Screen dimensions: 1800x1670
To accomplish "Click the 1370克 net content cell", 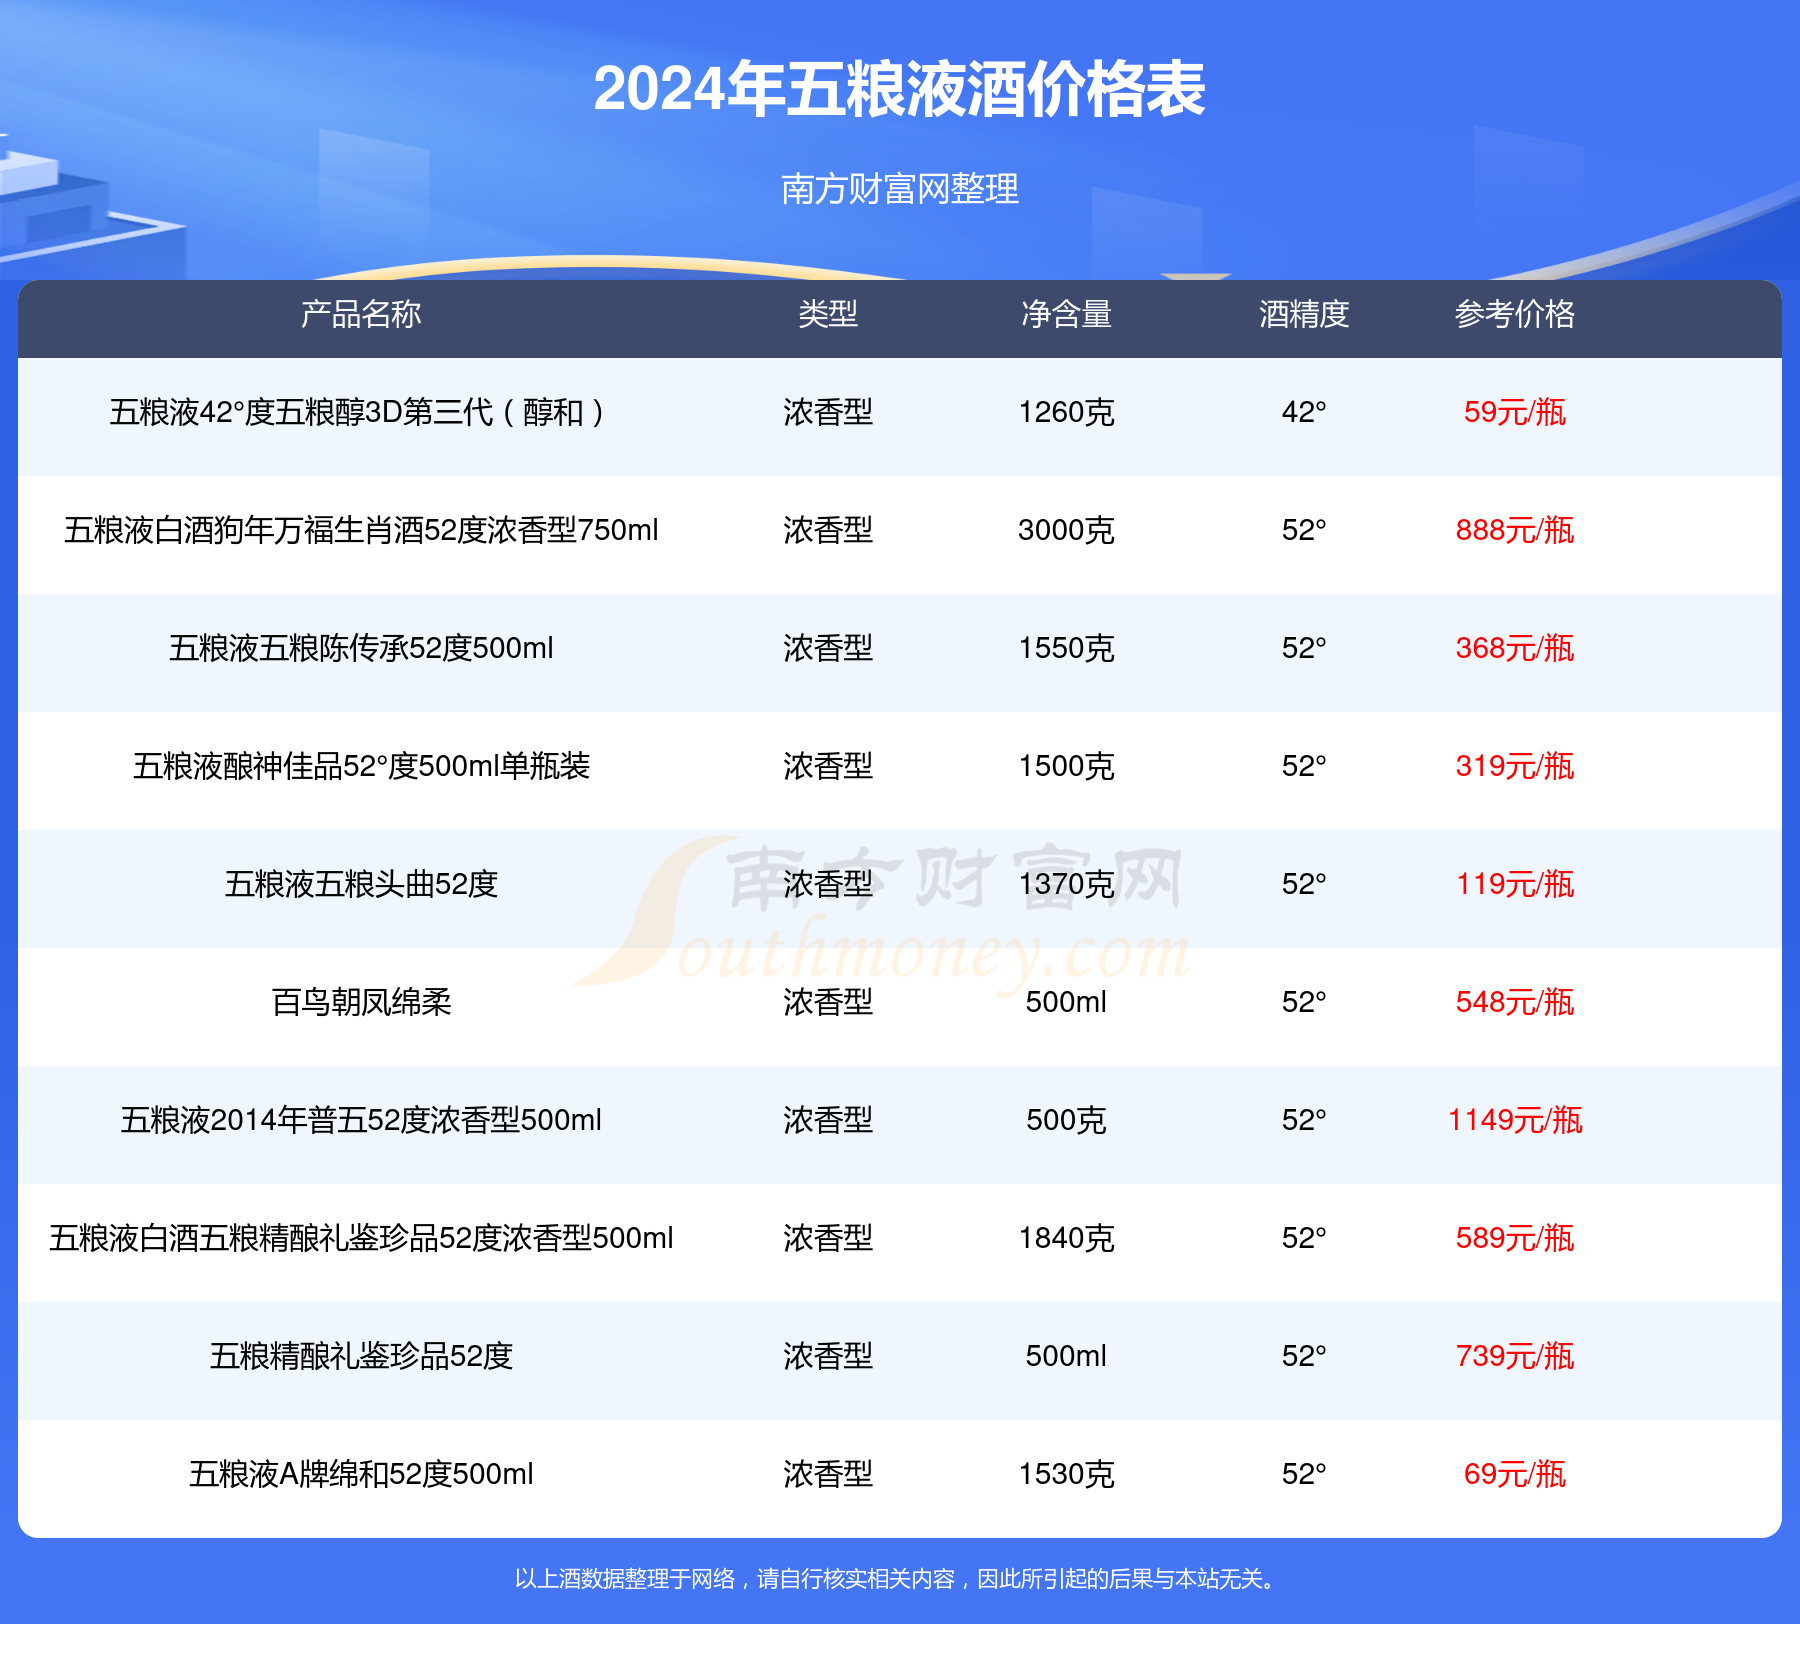I will [1066, 884].
